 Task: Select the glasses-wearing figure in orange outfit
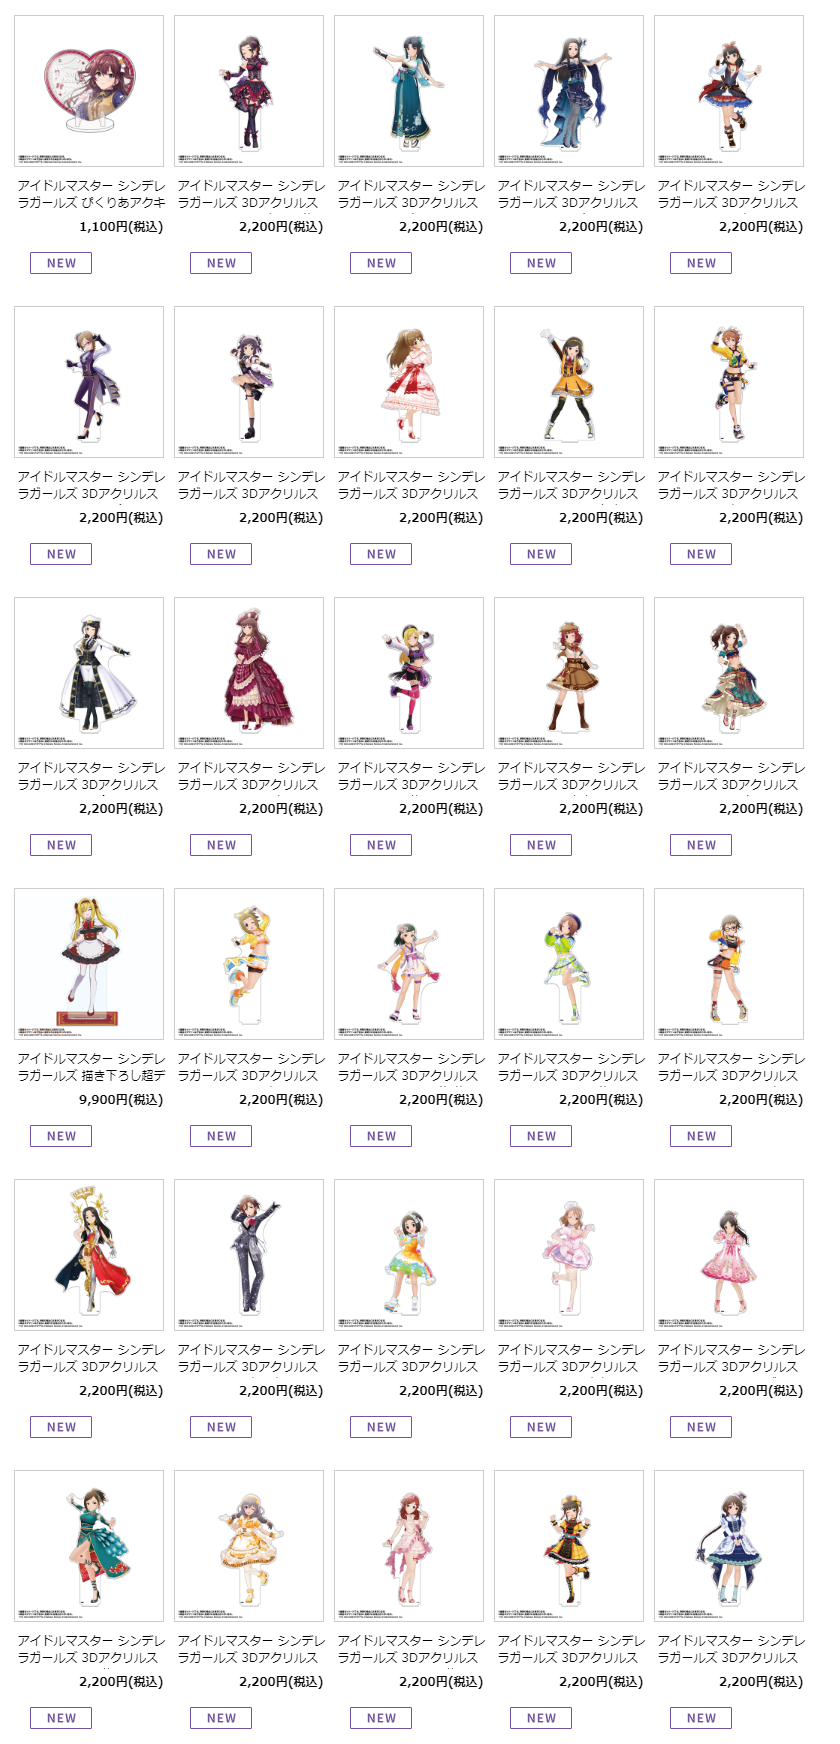[729, 964]
